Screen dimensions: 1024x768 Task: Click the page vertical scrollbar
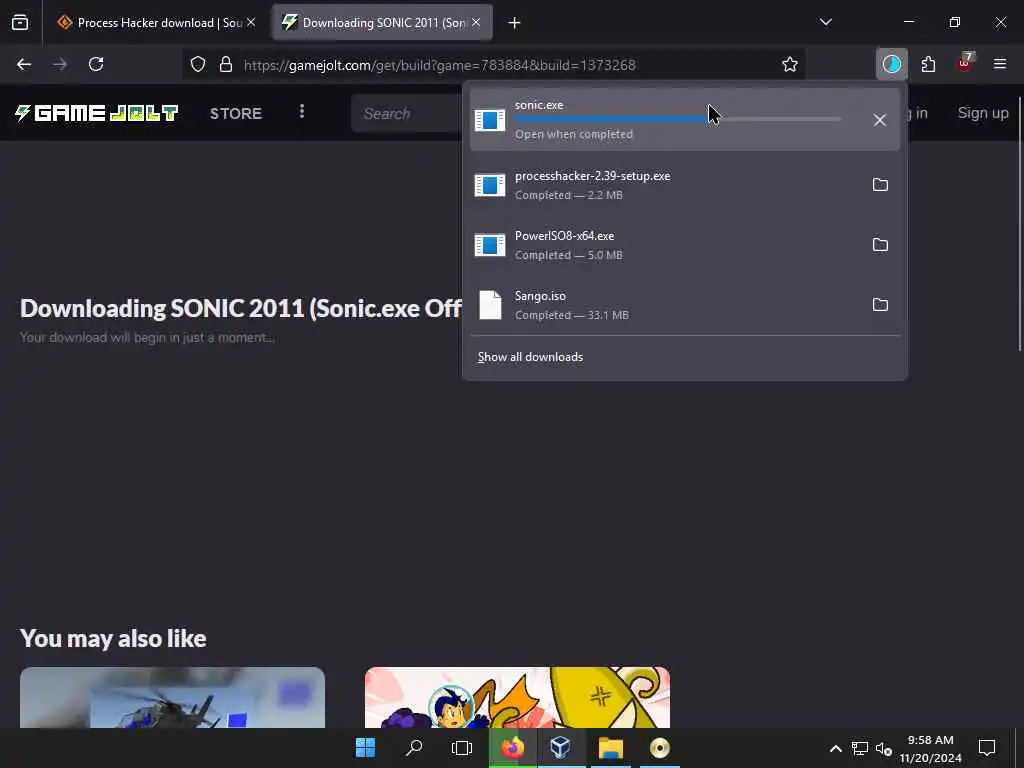pyautogui.click(x=1018, y=225)
